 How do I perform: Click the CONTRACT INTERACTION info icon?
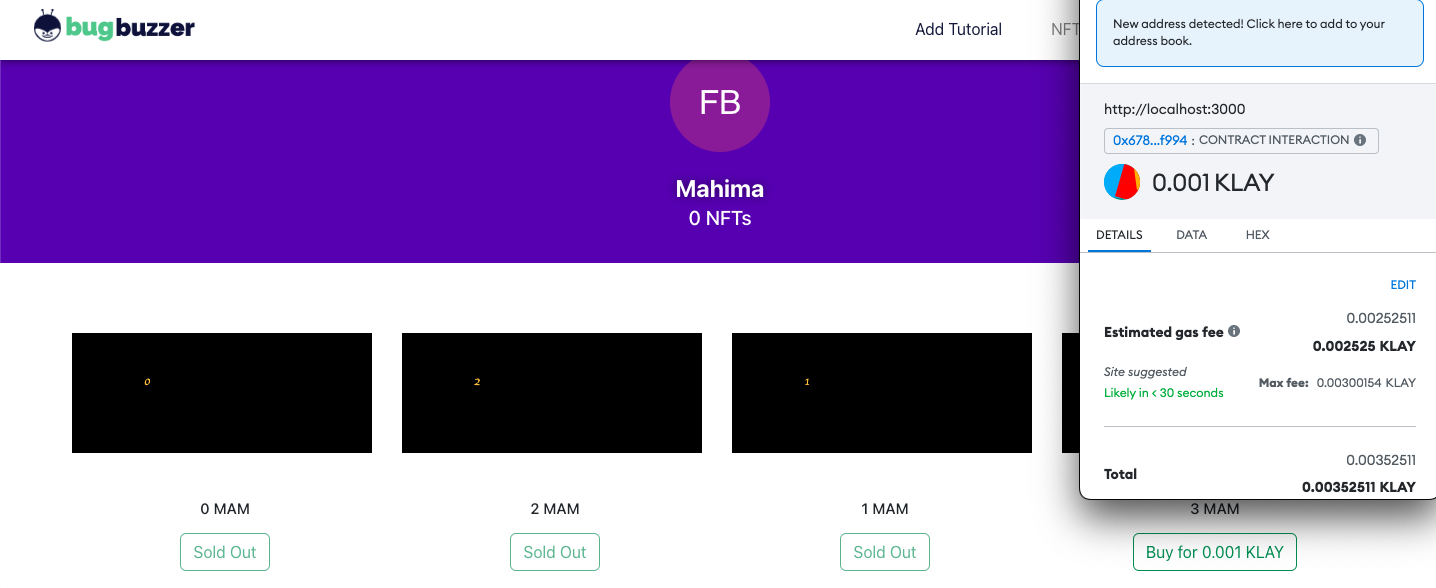coord(1360,140)
